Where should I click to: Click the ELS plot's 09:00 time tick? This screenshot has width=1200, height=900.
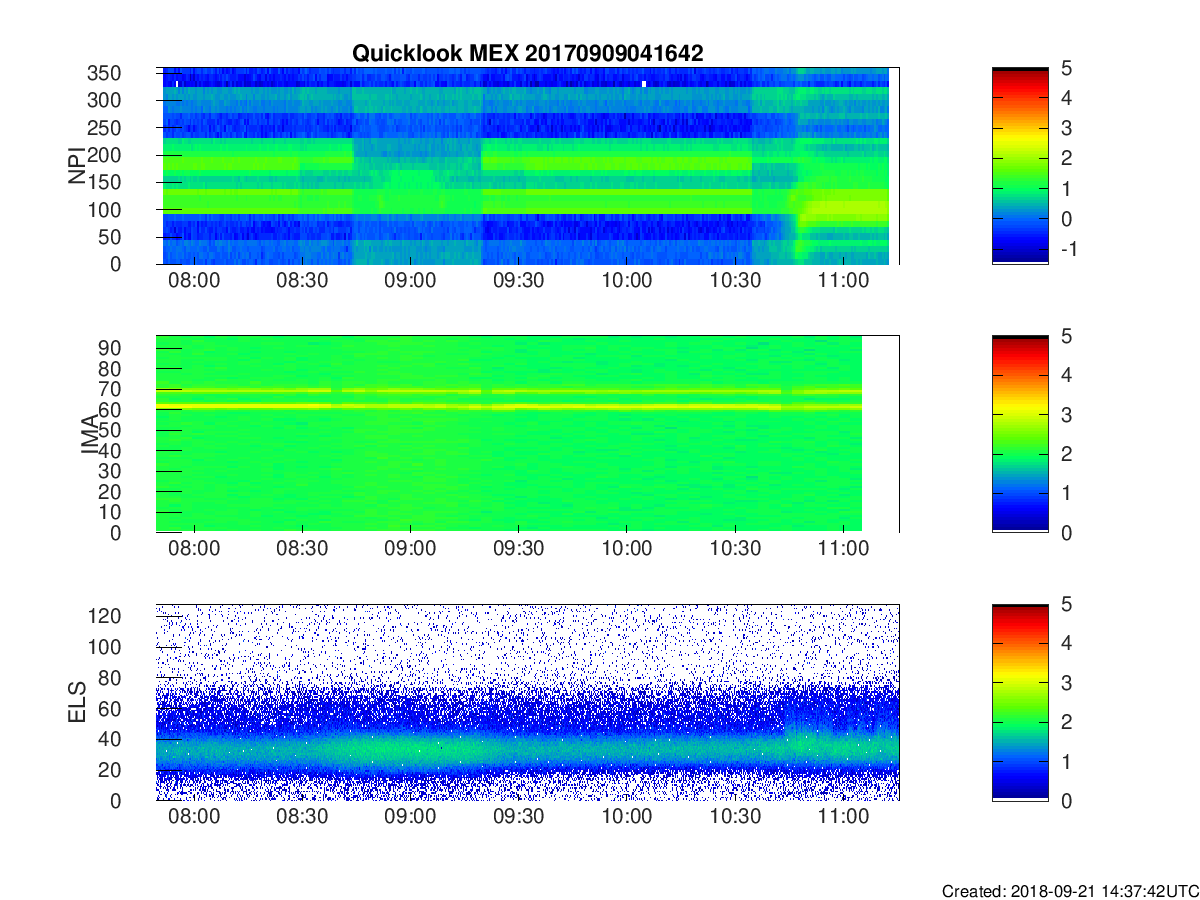410,818
